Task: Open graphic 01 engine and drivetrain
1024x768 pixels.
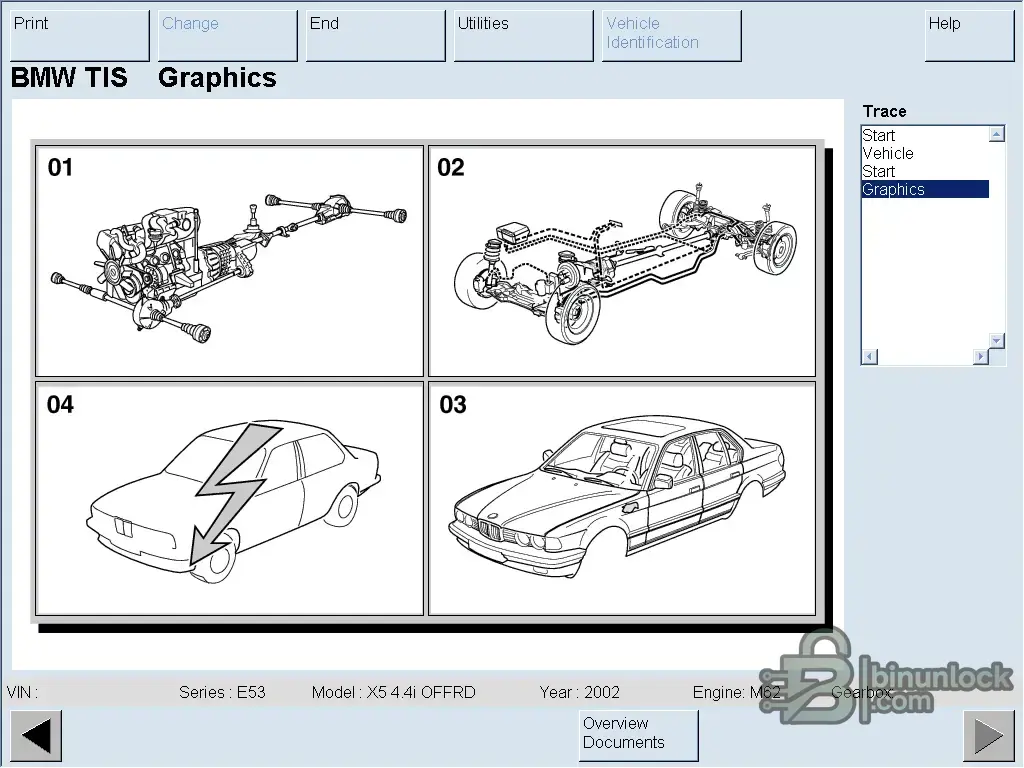Action: point(229,261)
